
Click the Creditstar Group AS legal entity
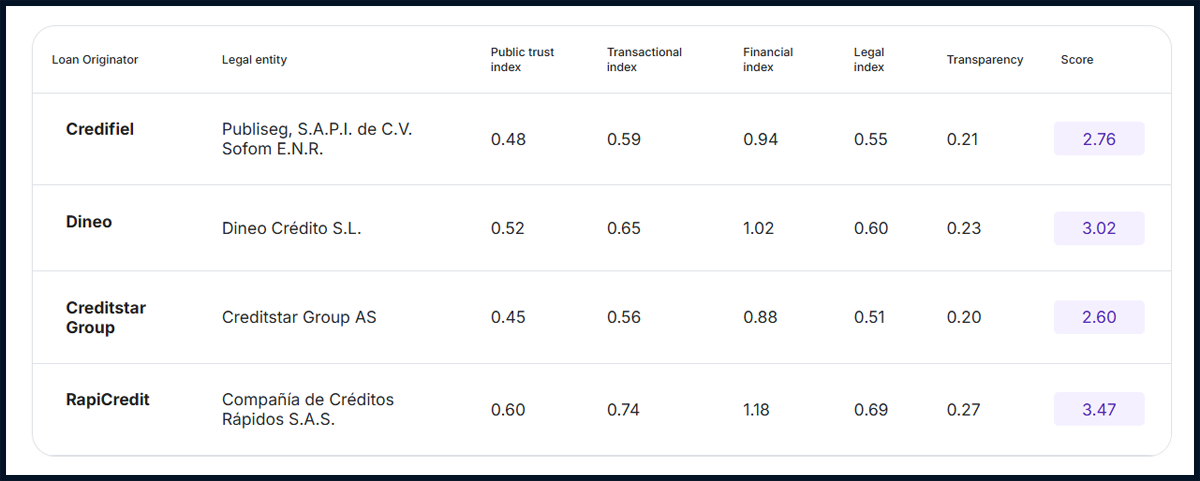pyautogui.click(x=299, y=318)
